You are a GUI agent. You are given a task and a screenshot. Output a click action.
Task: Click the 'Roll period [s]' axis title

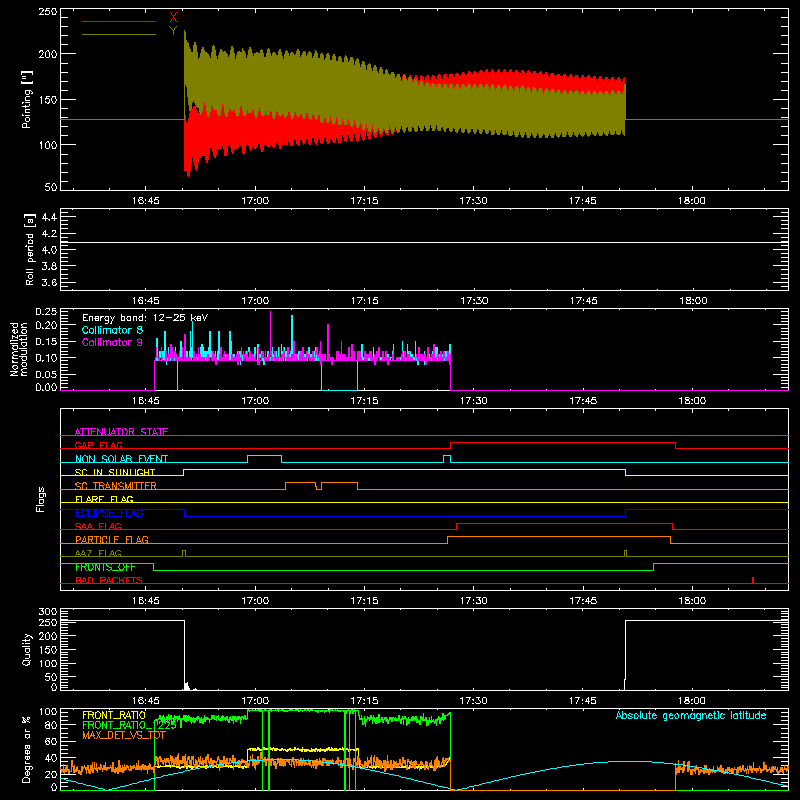29,249
